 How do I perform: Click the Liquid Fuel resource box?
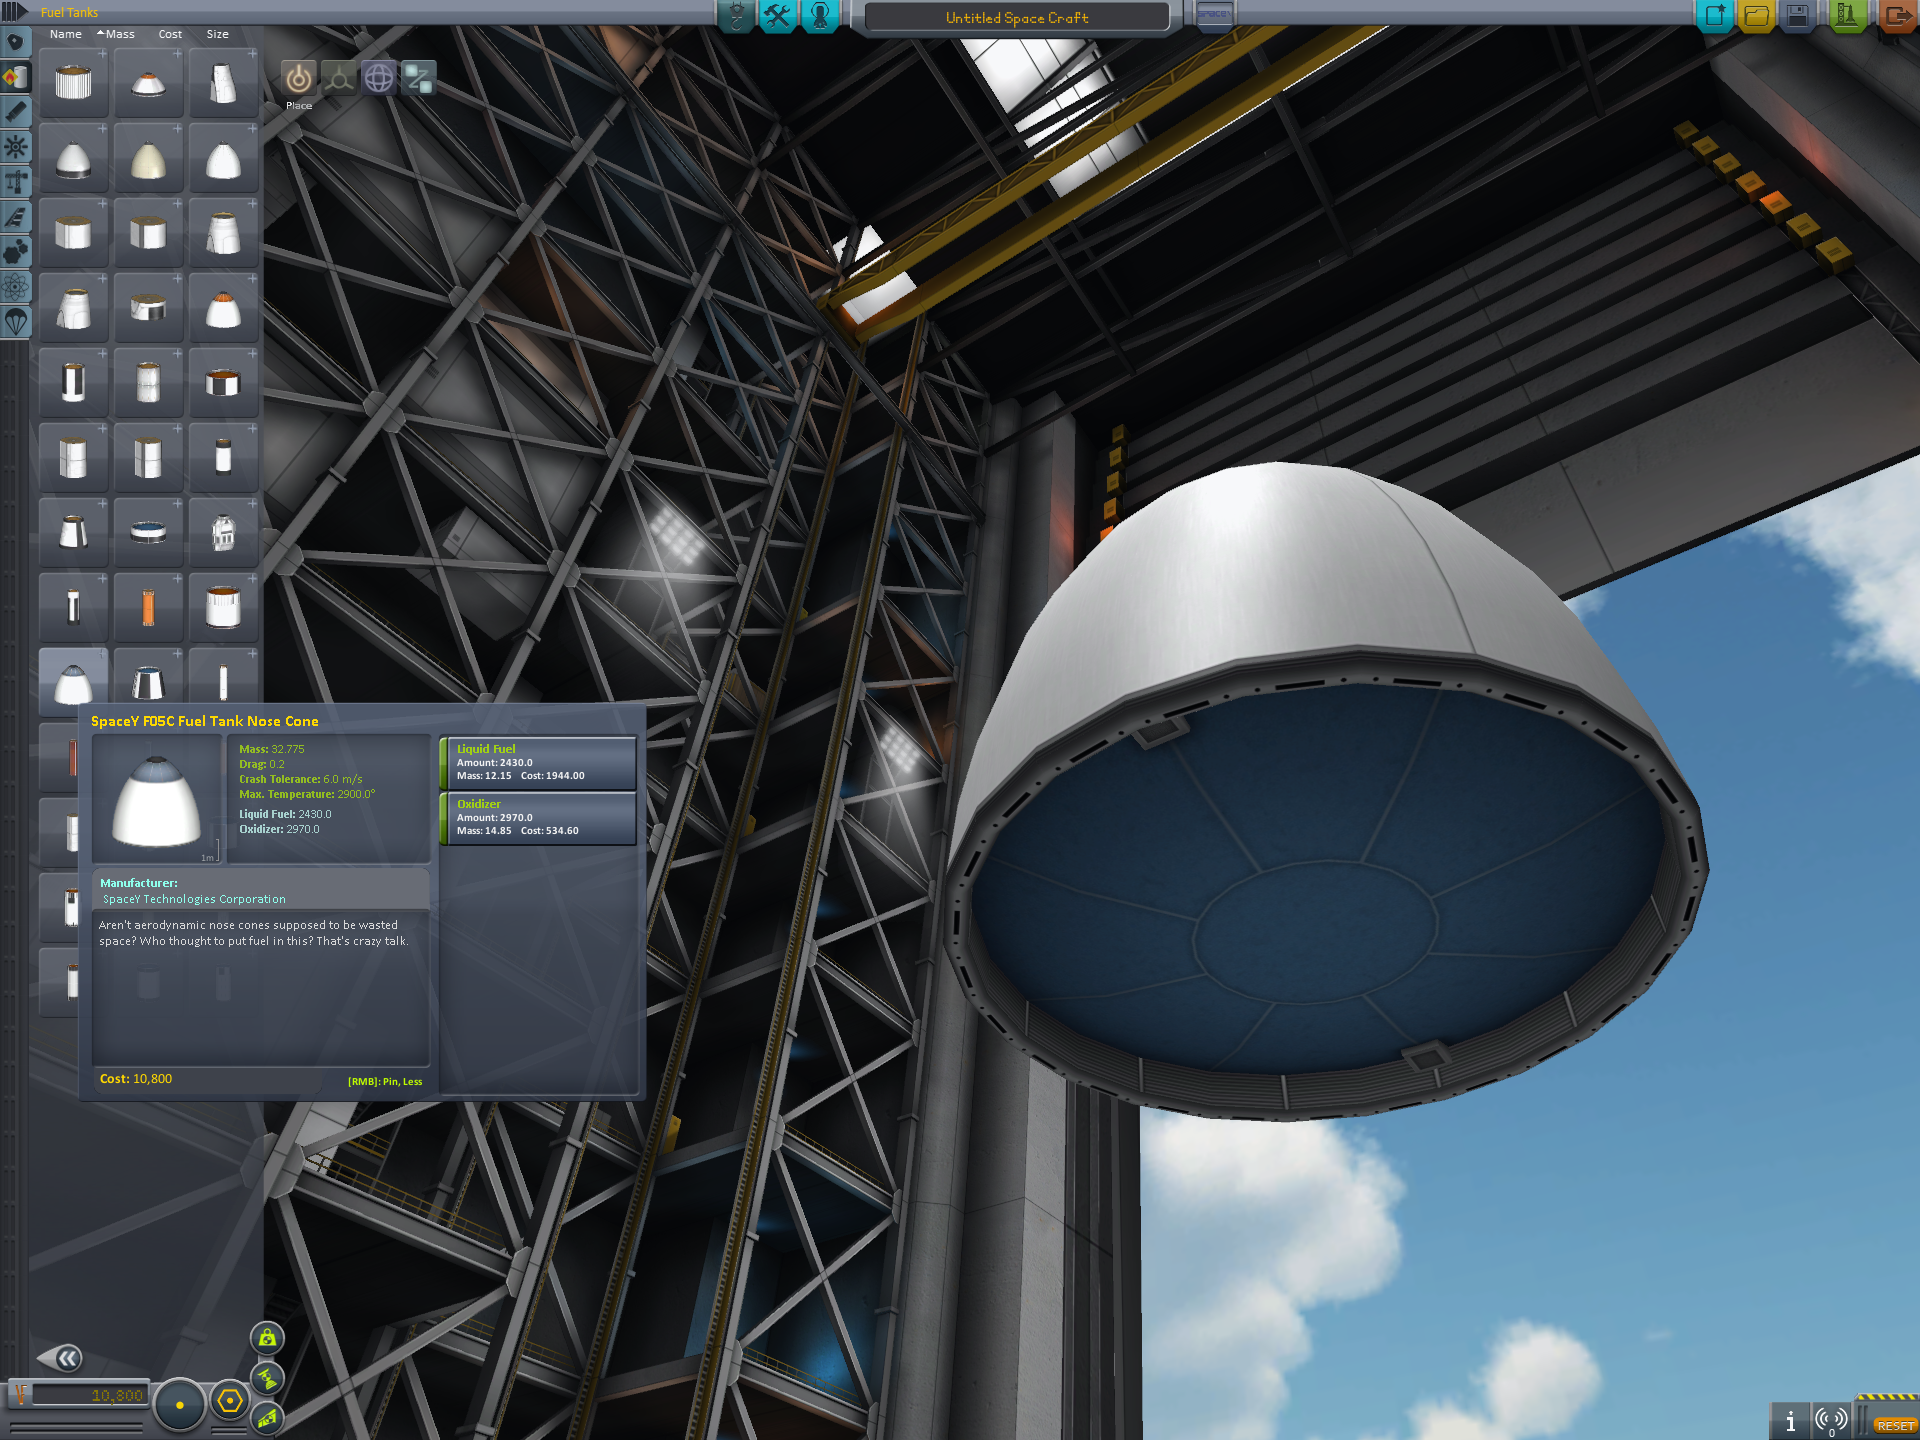pos(538,763)
